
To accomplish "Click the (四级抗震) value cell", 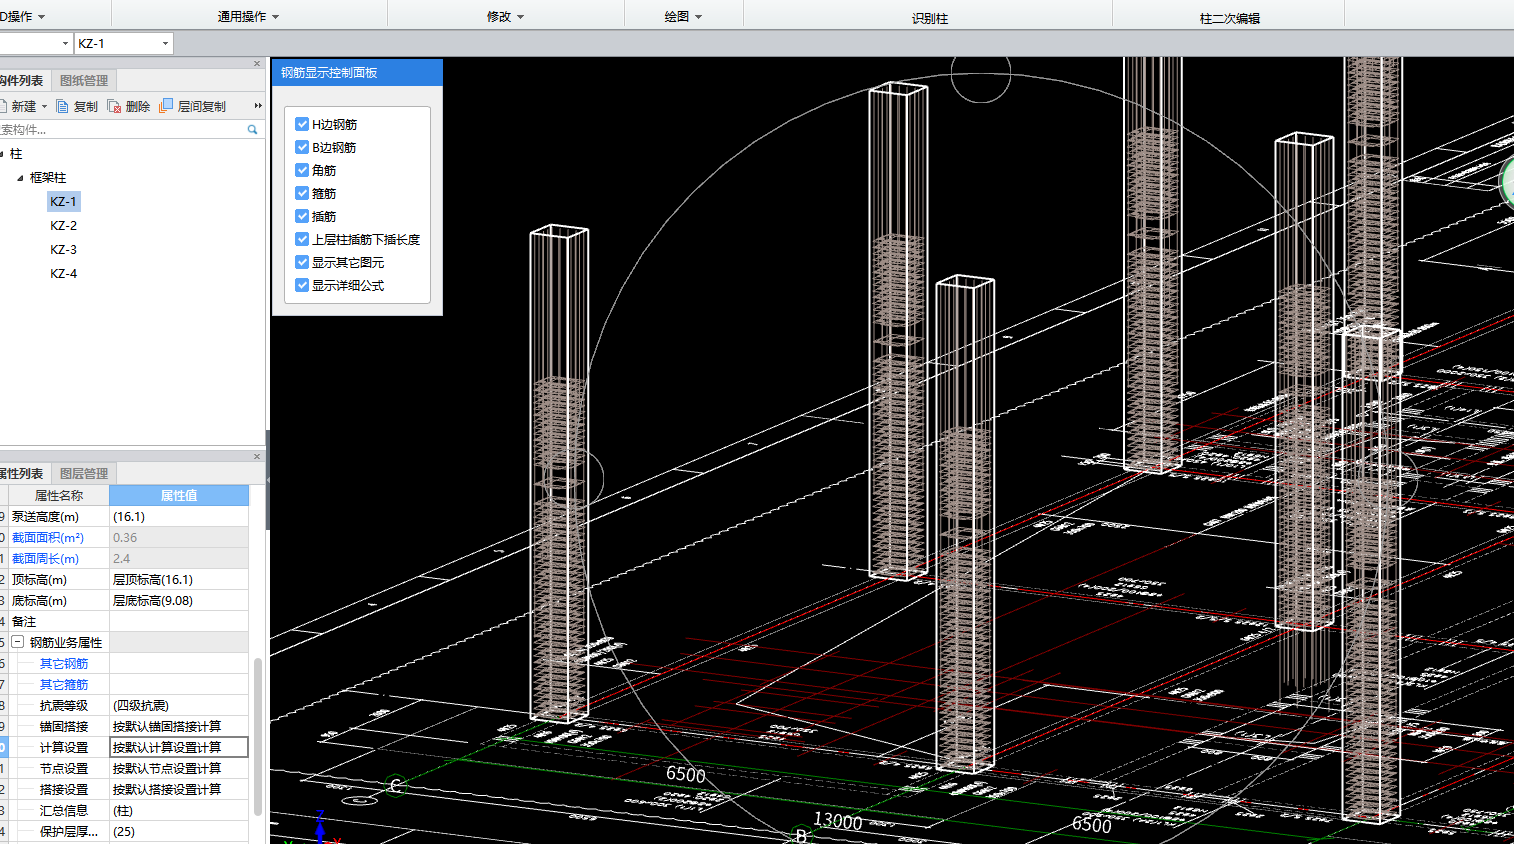I will (179, 706).
